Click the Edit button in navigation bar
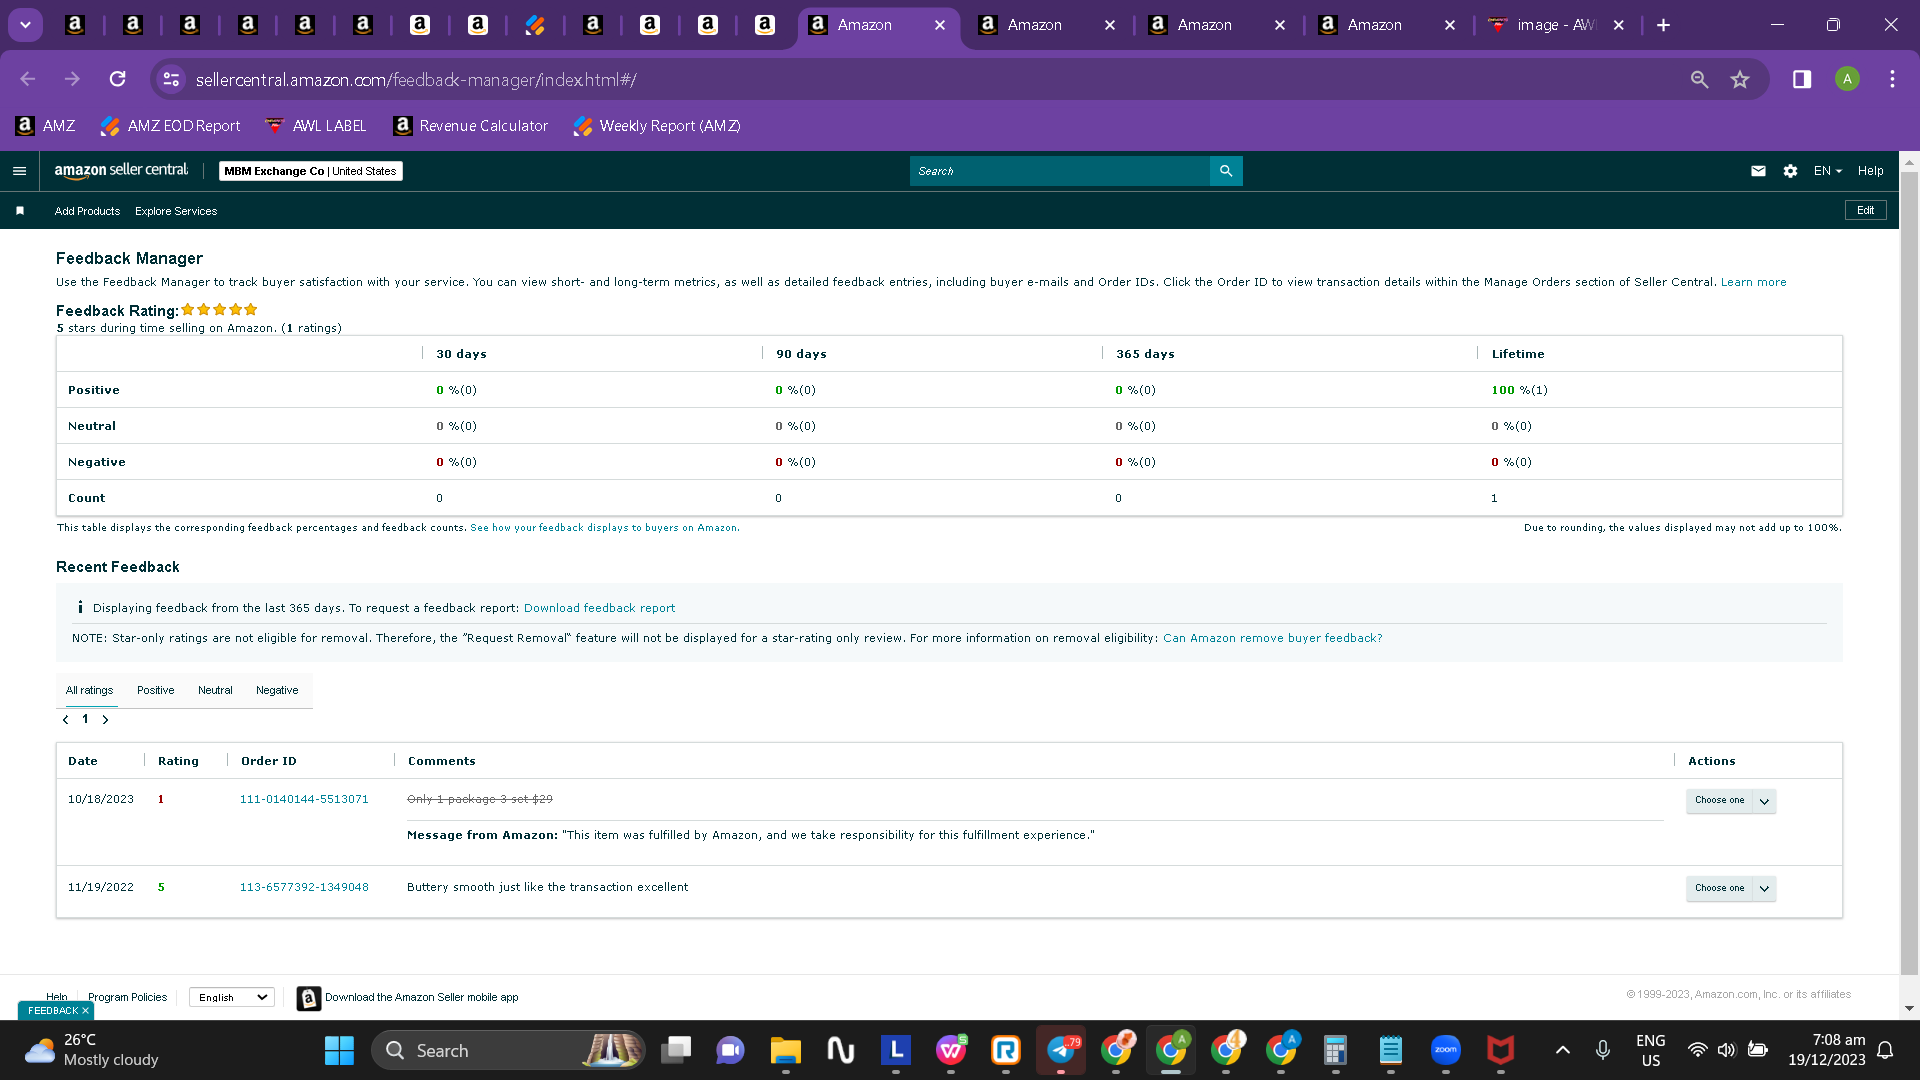Screen dimensions: 1920x1080 (1866, 210)
